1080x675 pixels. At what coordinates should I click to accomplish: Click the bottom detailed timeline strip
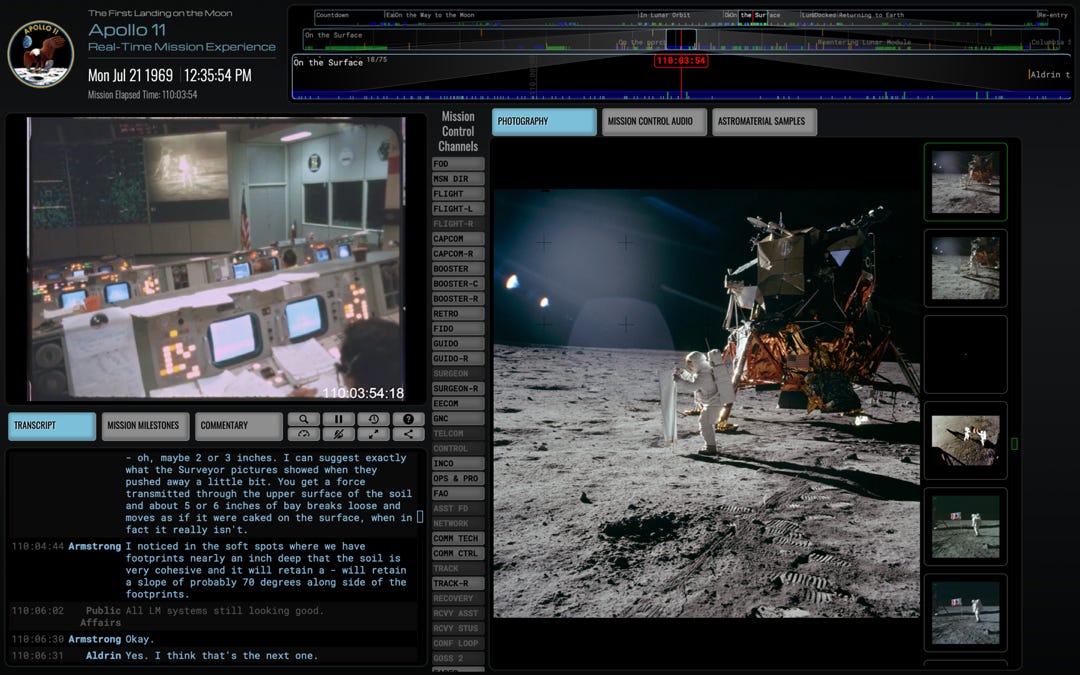pos(681,77)
